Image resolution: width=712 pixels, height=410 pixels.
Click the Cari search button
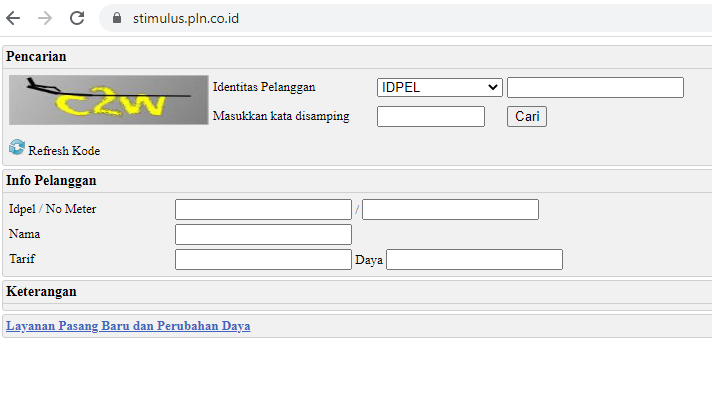point(527,116)
